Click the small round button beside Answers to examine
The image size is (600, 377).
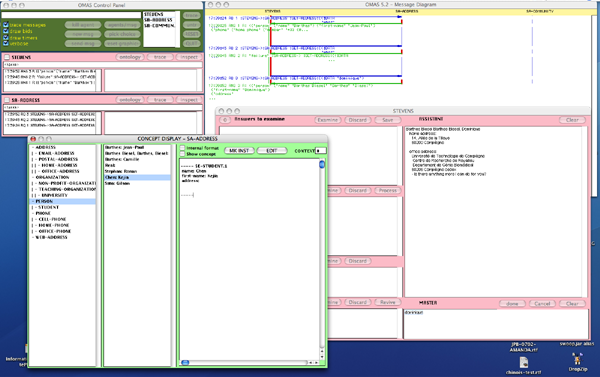tap(225, 120)
